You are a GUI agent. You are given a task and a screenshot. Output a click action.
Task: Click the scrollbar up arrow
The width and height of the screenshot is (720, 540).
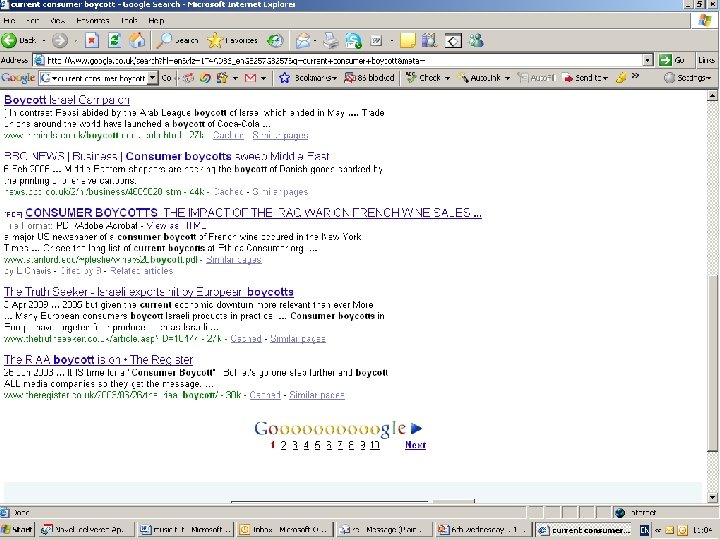[x=712, y=96]
